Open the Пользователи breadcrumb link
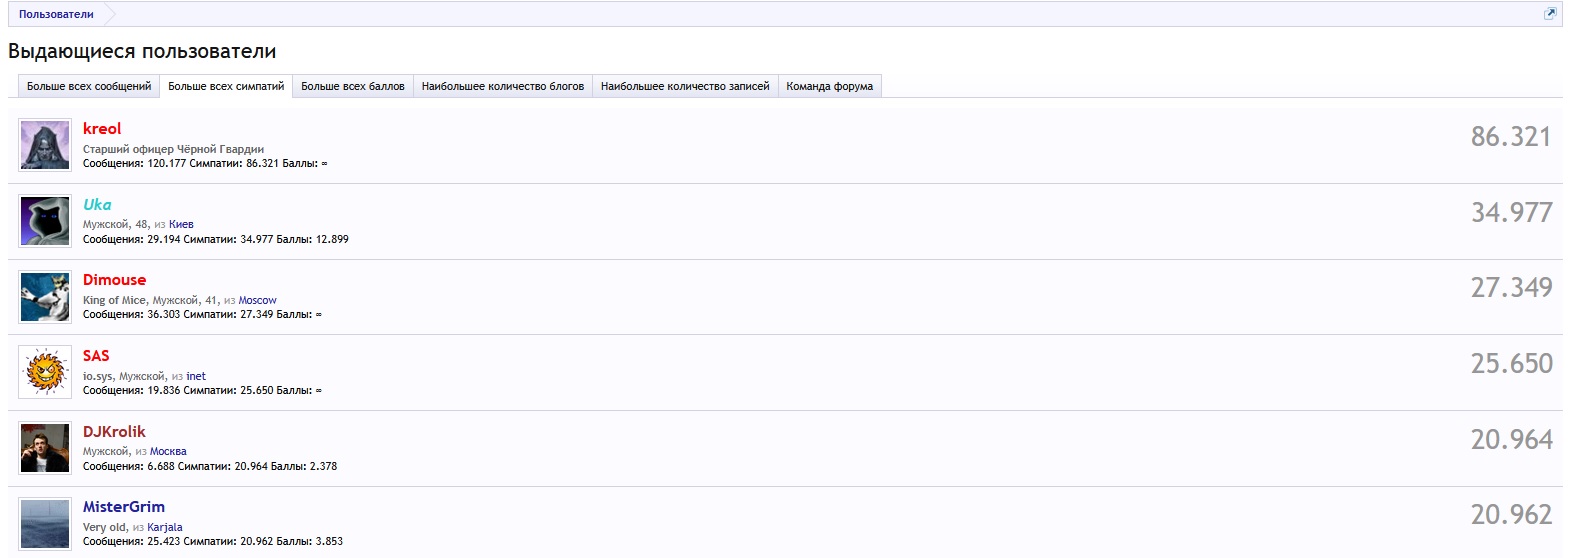The image size is (1571, 558). [x=56, y=14]
